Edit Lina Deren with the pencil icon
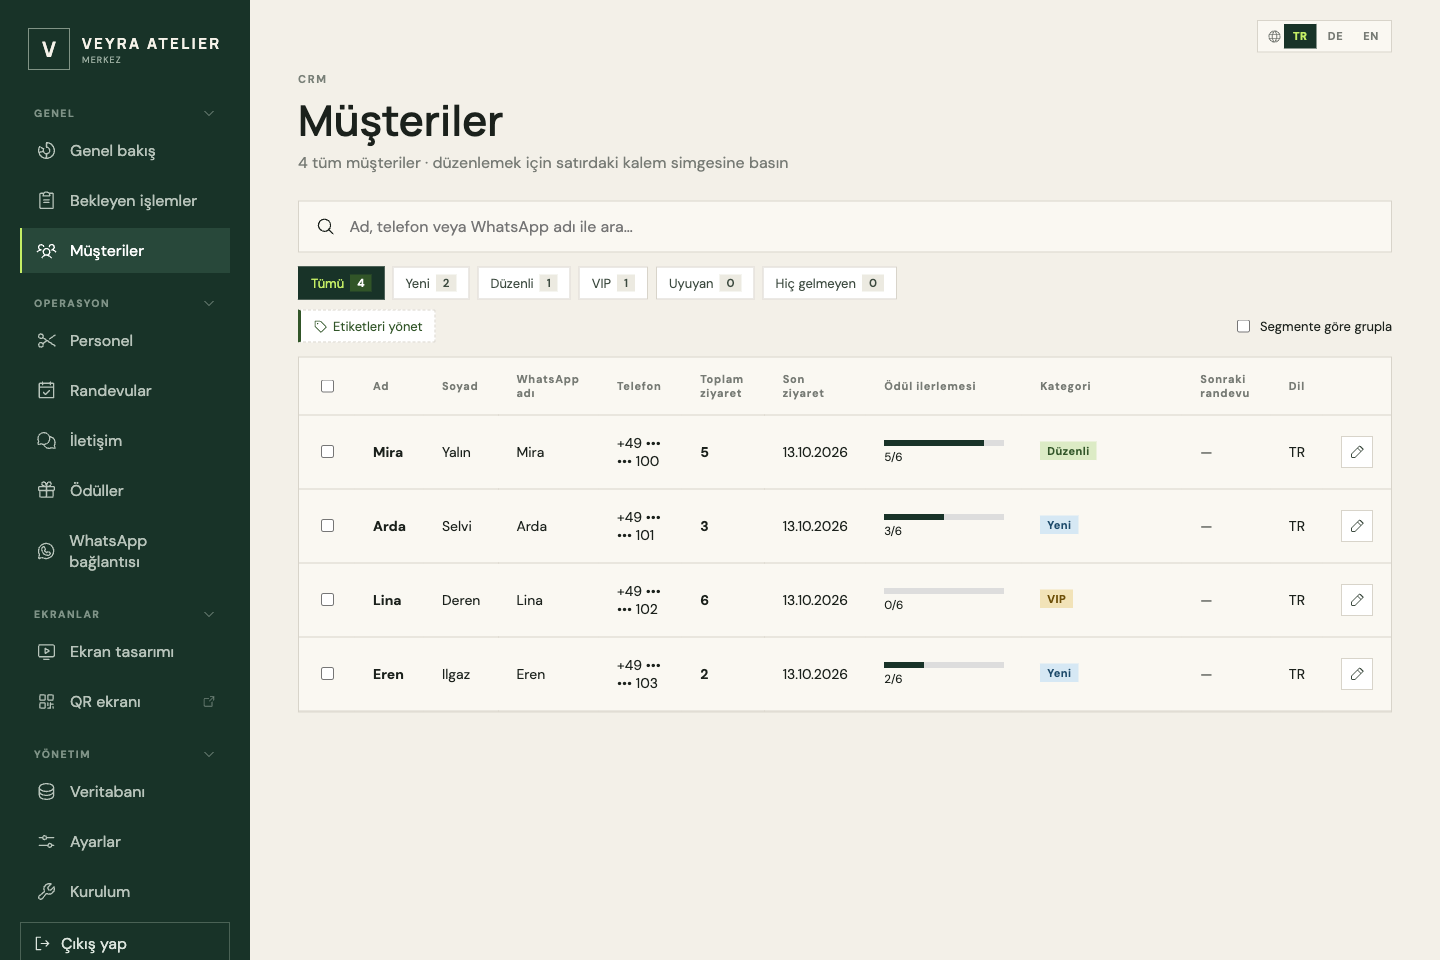Viewport: 1440px width, 960px height. pyautogui.click(x=1357, y=600)
